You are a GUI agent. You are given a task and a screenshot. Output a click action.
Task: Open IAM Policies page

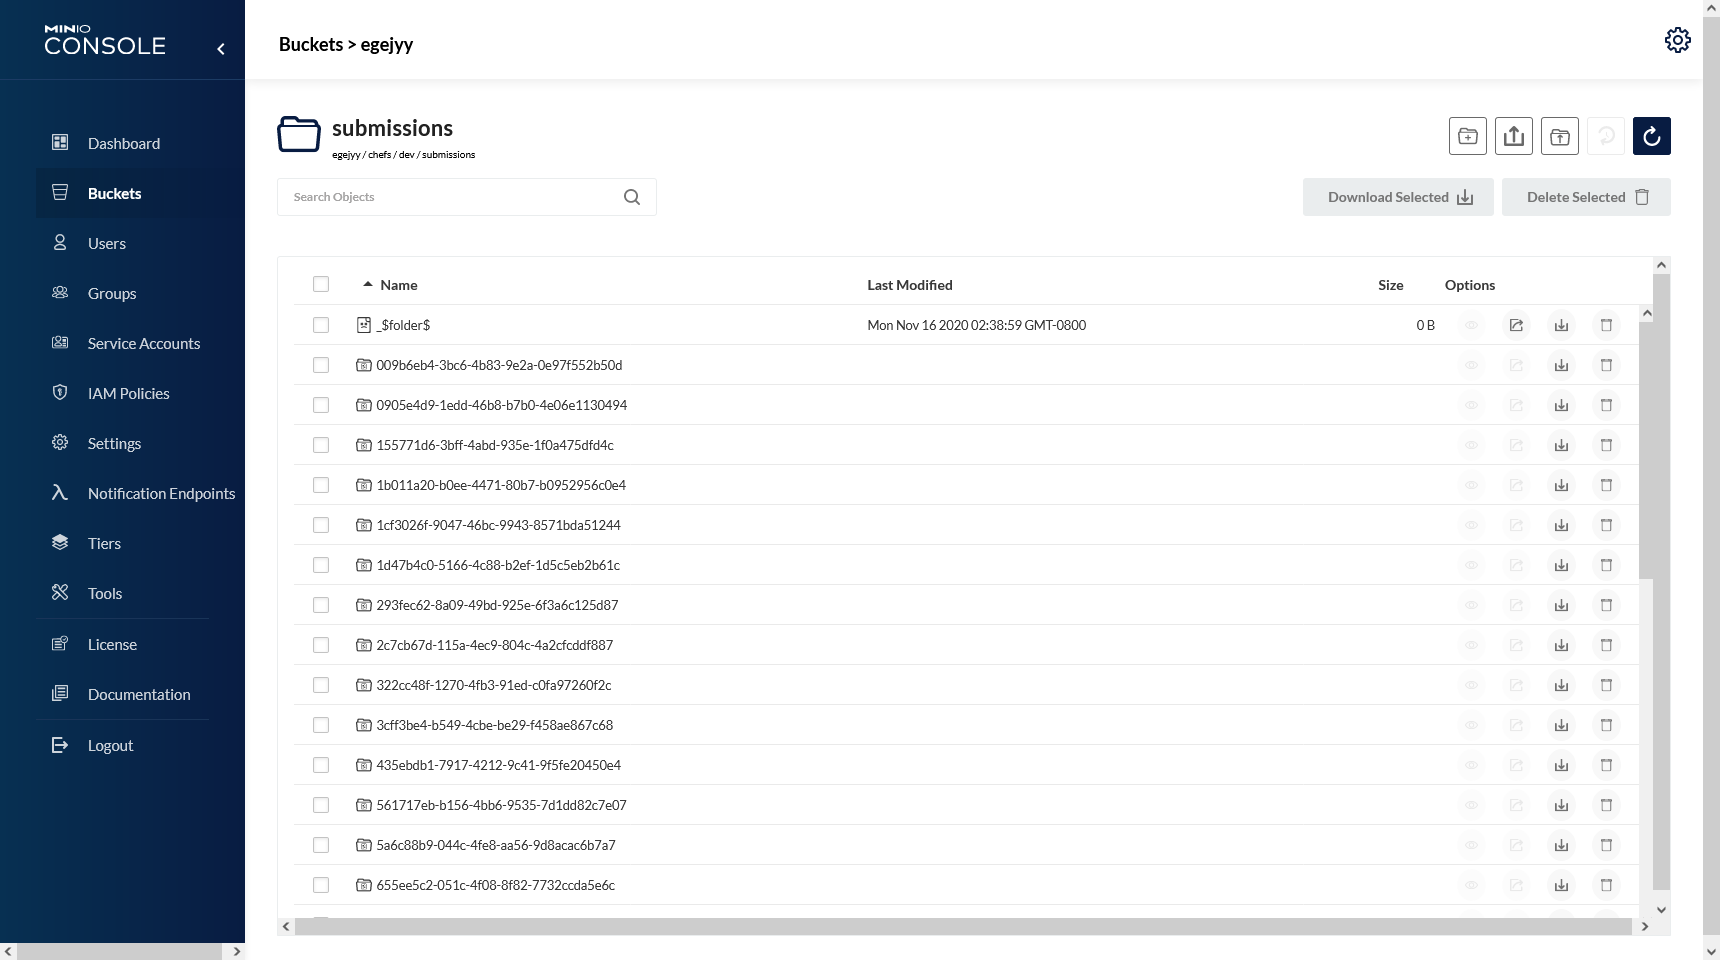tap(140, 393)
